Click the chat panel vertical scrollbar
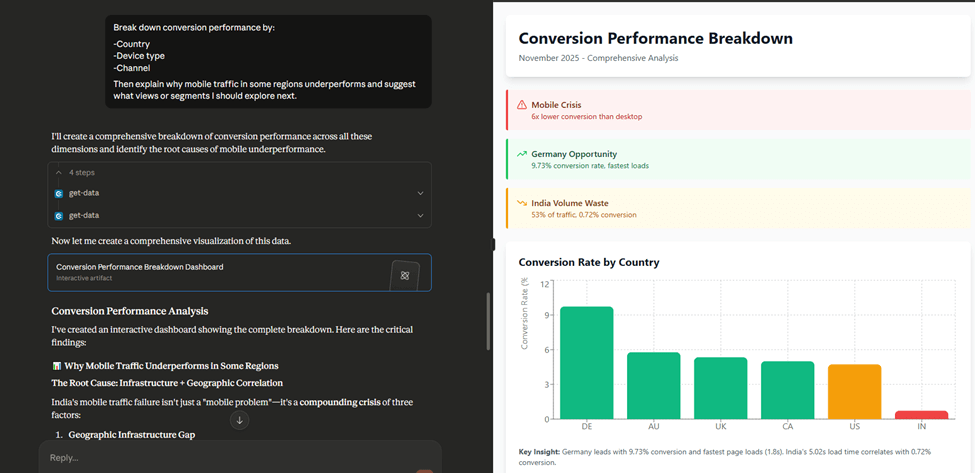Image resolution: width=975 pixels, height=473 pixels. point(488,321)
